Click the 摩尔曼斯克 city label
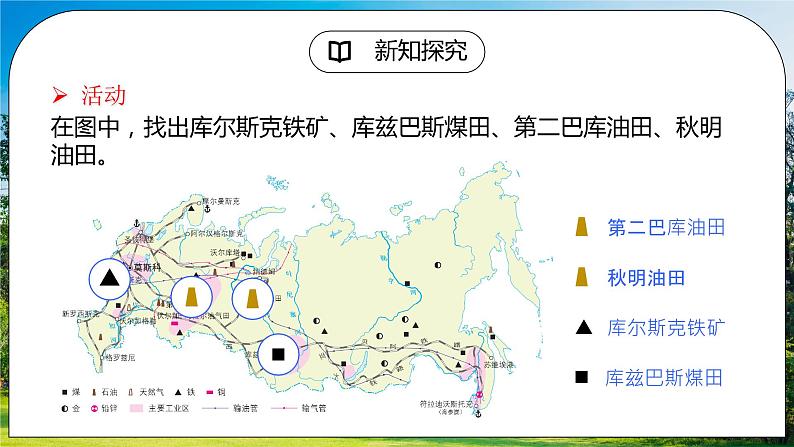Viewport: 794px width, 447px height. [221, 201]
